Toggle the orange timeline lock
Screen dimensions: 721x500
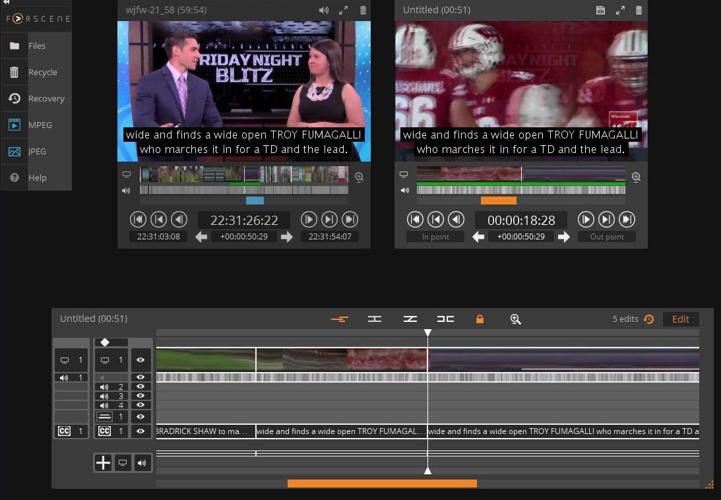pyautogui.click(x=480, y=319)
